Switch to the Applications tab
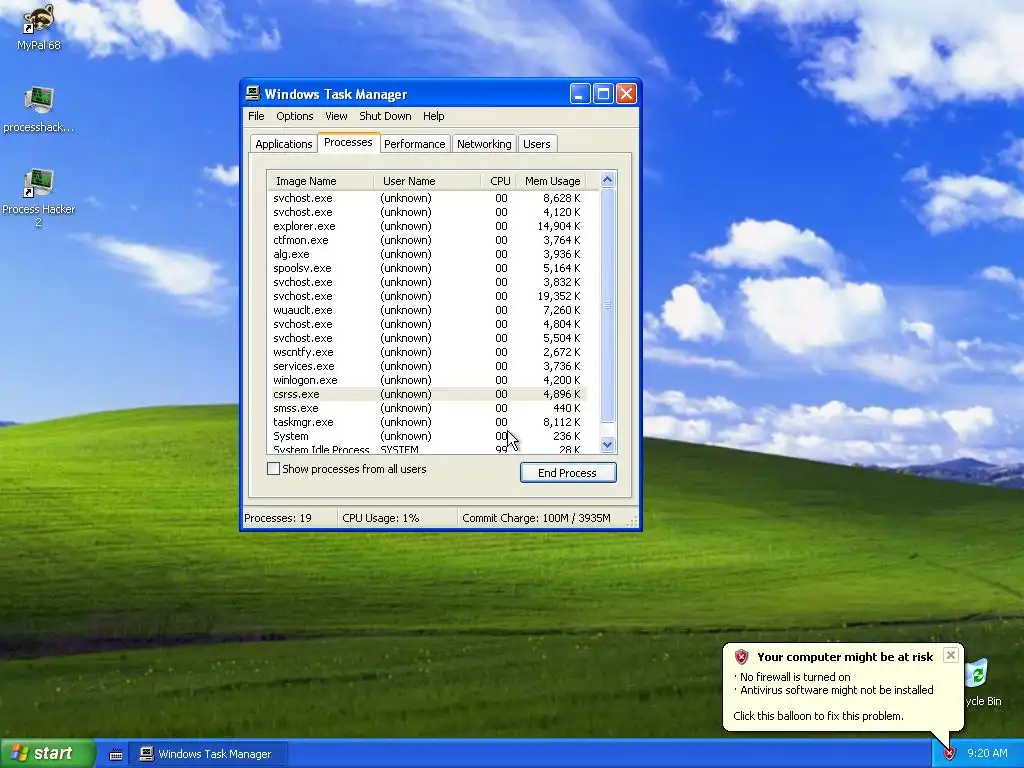 point(283,144)
